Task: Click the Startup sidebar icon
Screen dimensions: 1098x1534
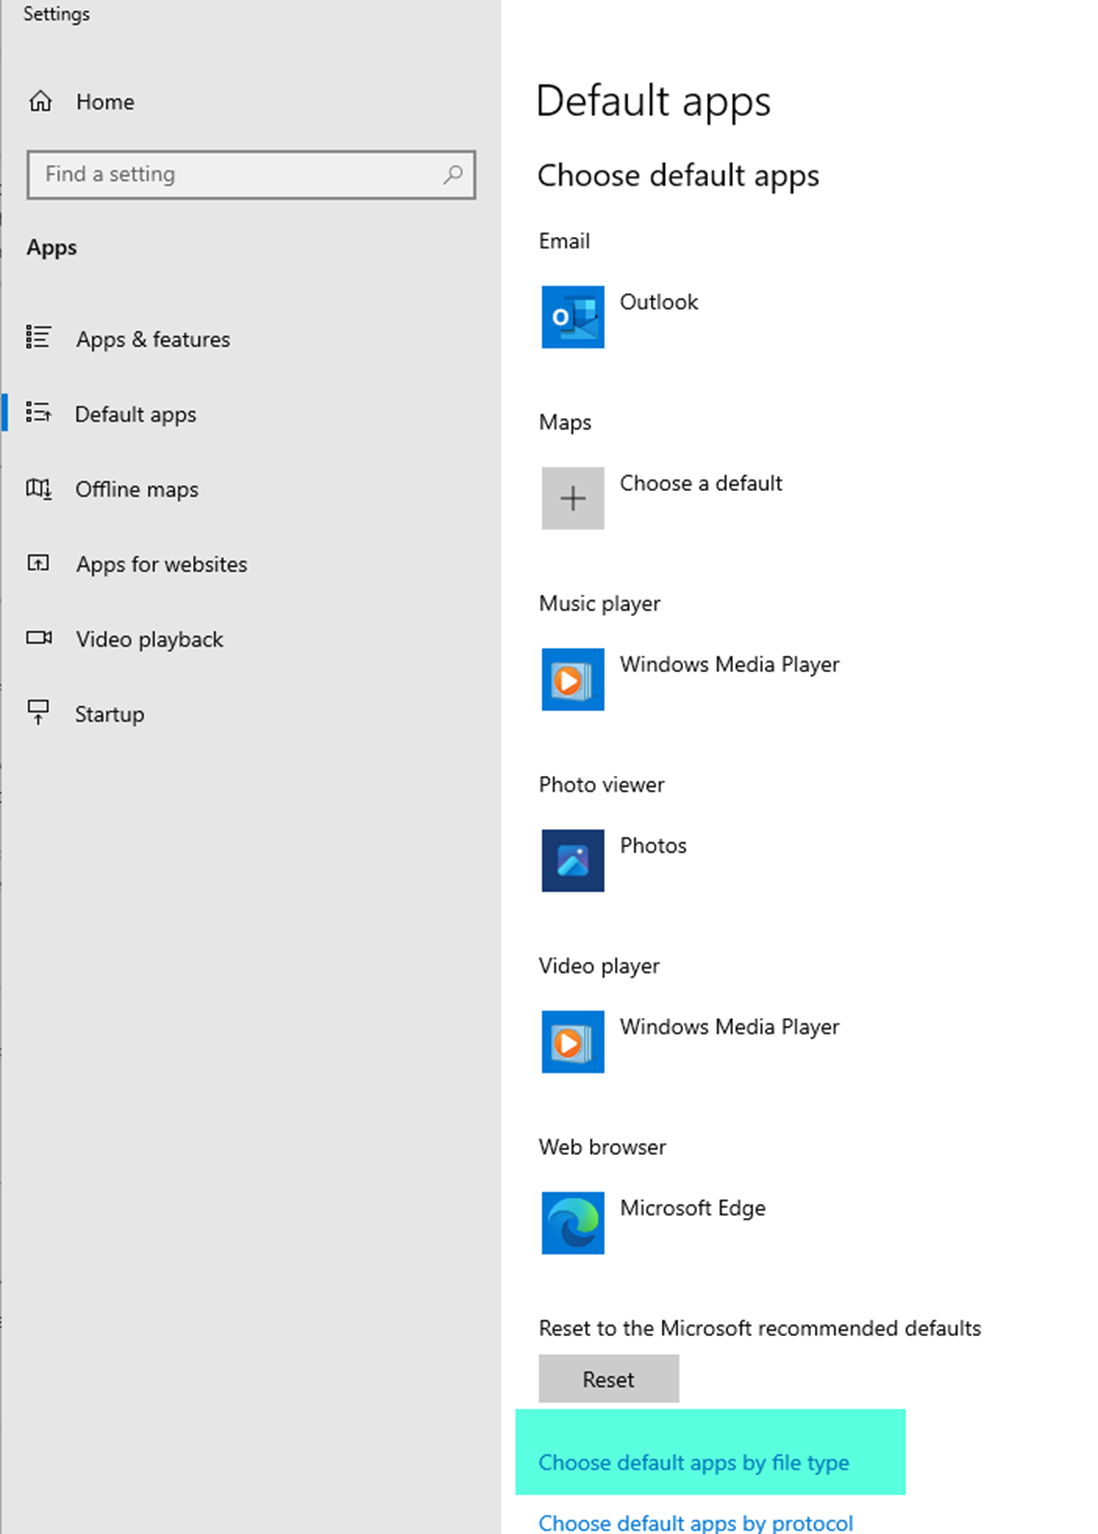Action: [x=38, y=711]
